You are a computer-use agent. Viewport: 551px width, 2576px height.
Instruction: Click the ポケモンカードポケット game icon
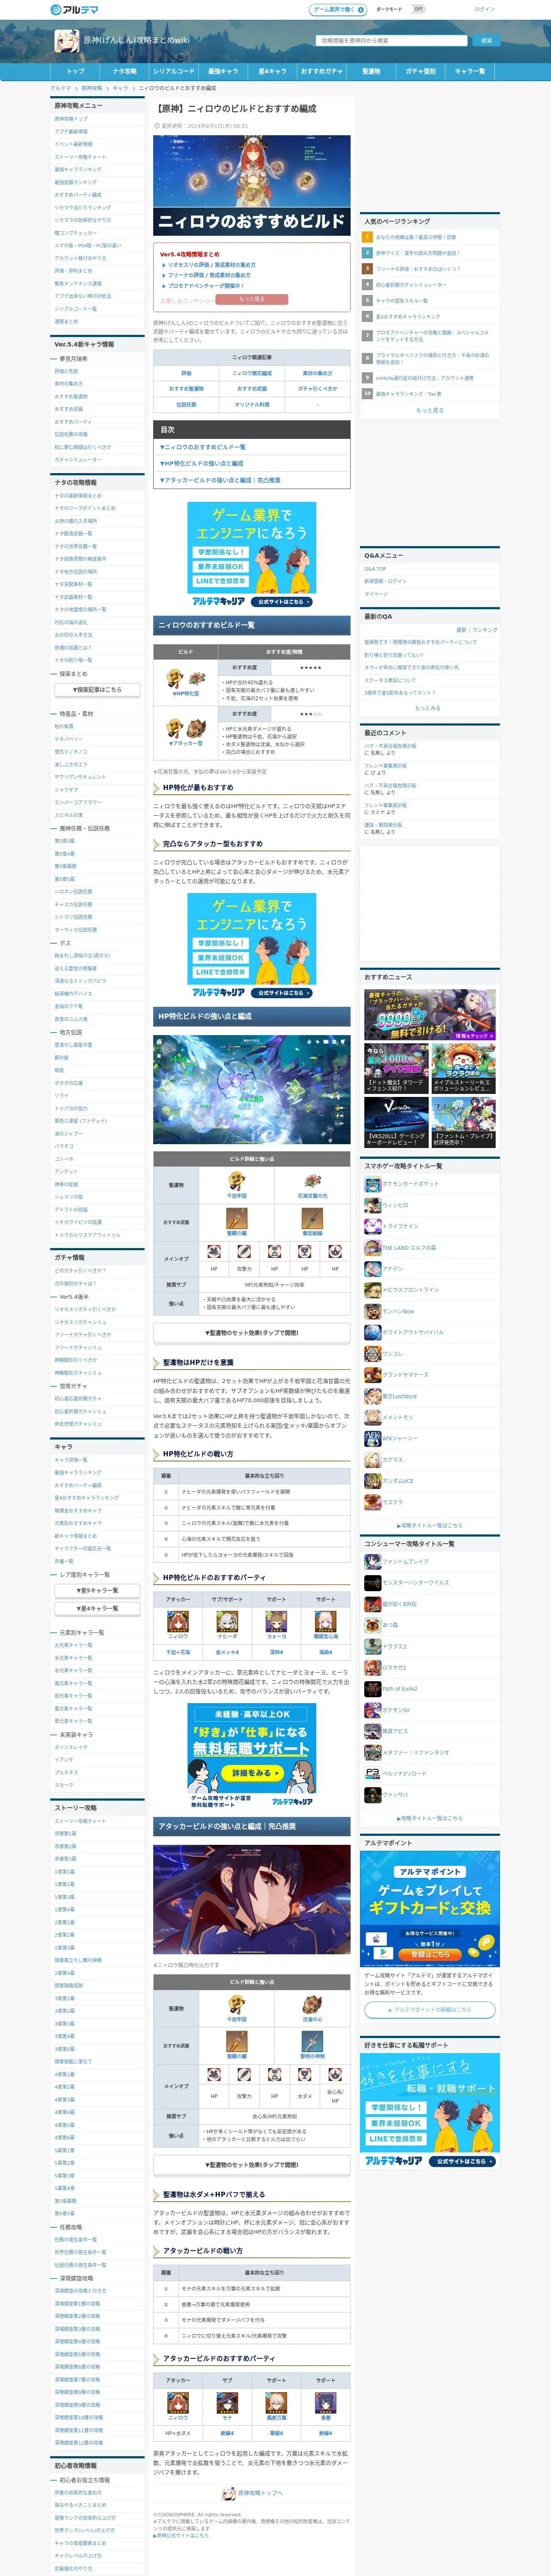[372, 1185]
